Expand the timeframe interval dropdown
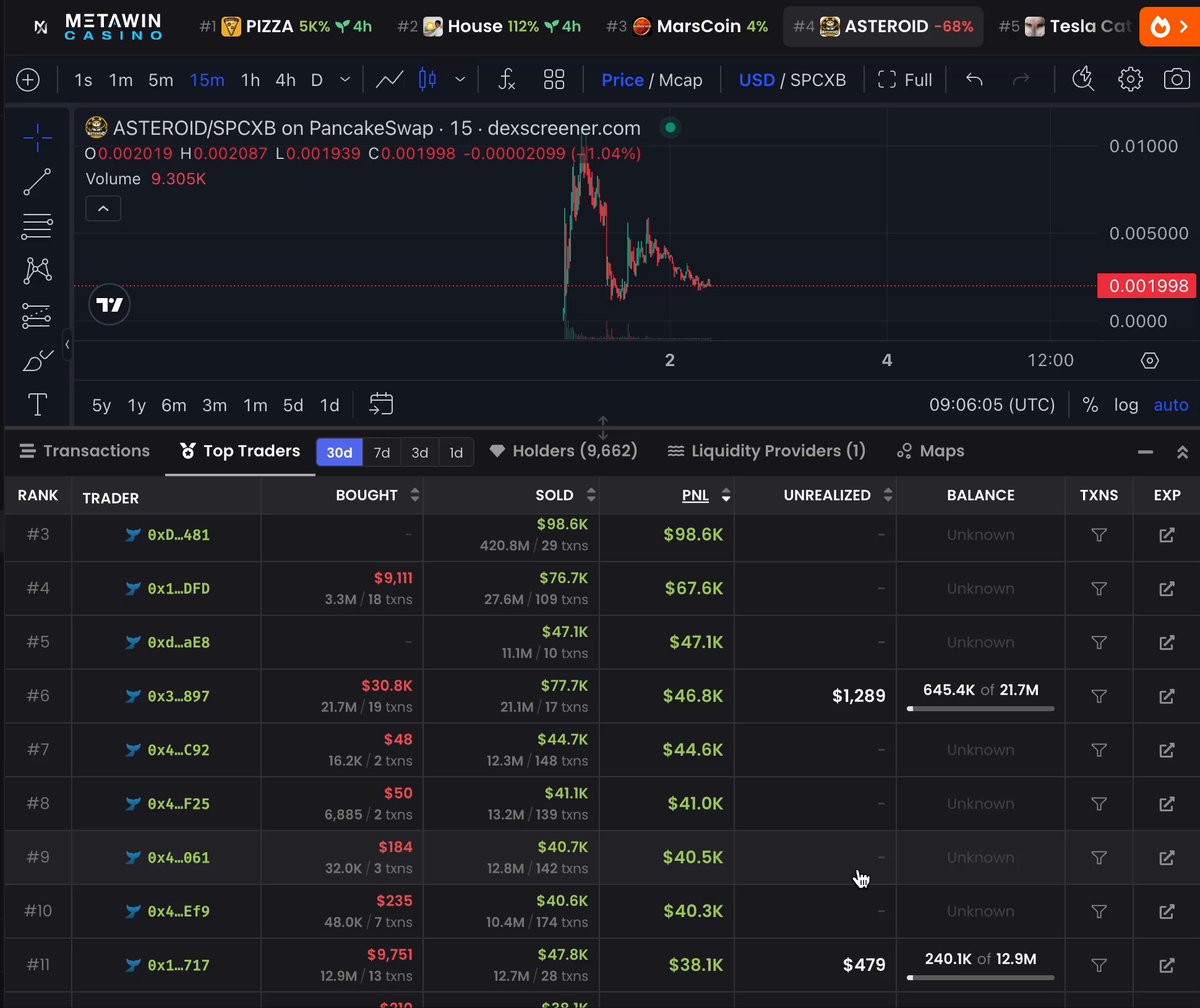The width and height of the screenshot is (1200, 1008). pos(345,80)
